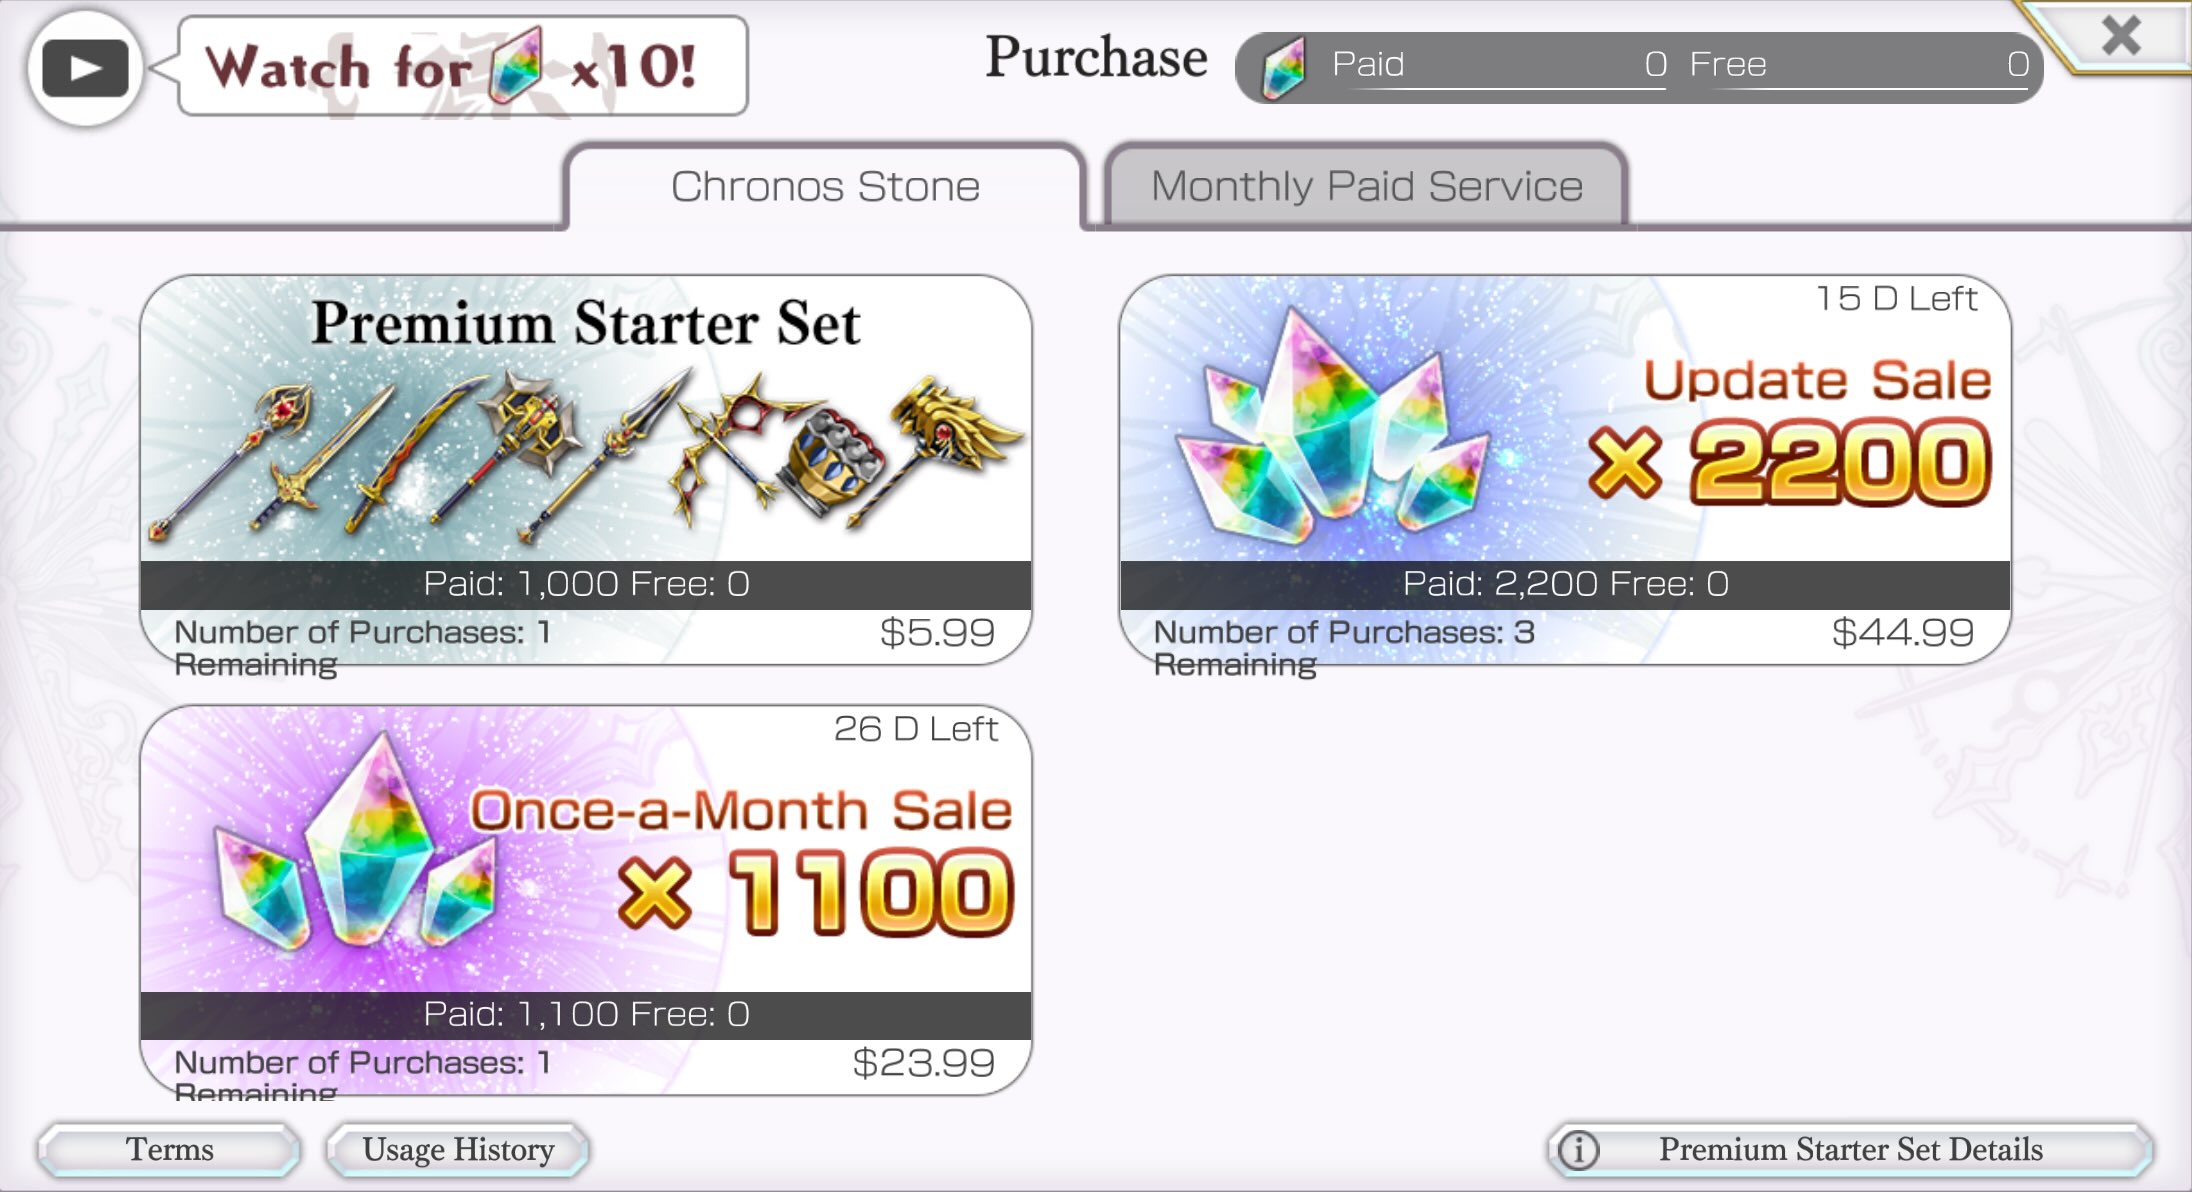Switch to the Monthly Paid Service tab
This screenshot has width=2192, height=1192.
1366,186
